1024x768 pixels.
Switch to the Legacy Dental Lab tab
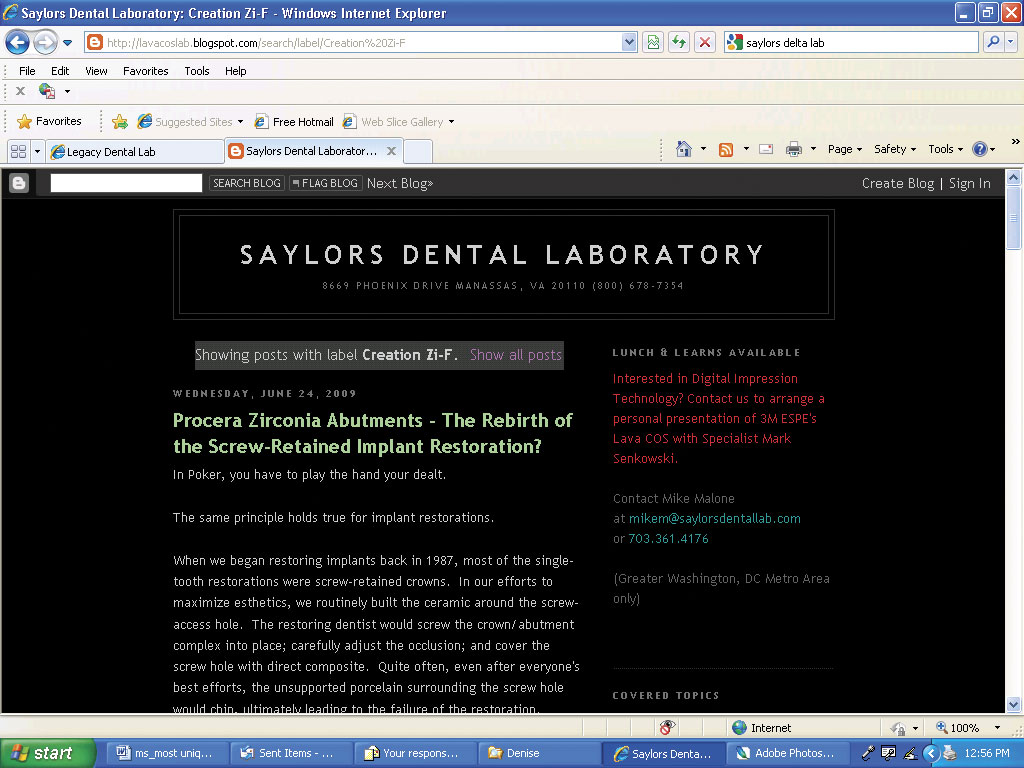pos(134,152)
